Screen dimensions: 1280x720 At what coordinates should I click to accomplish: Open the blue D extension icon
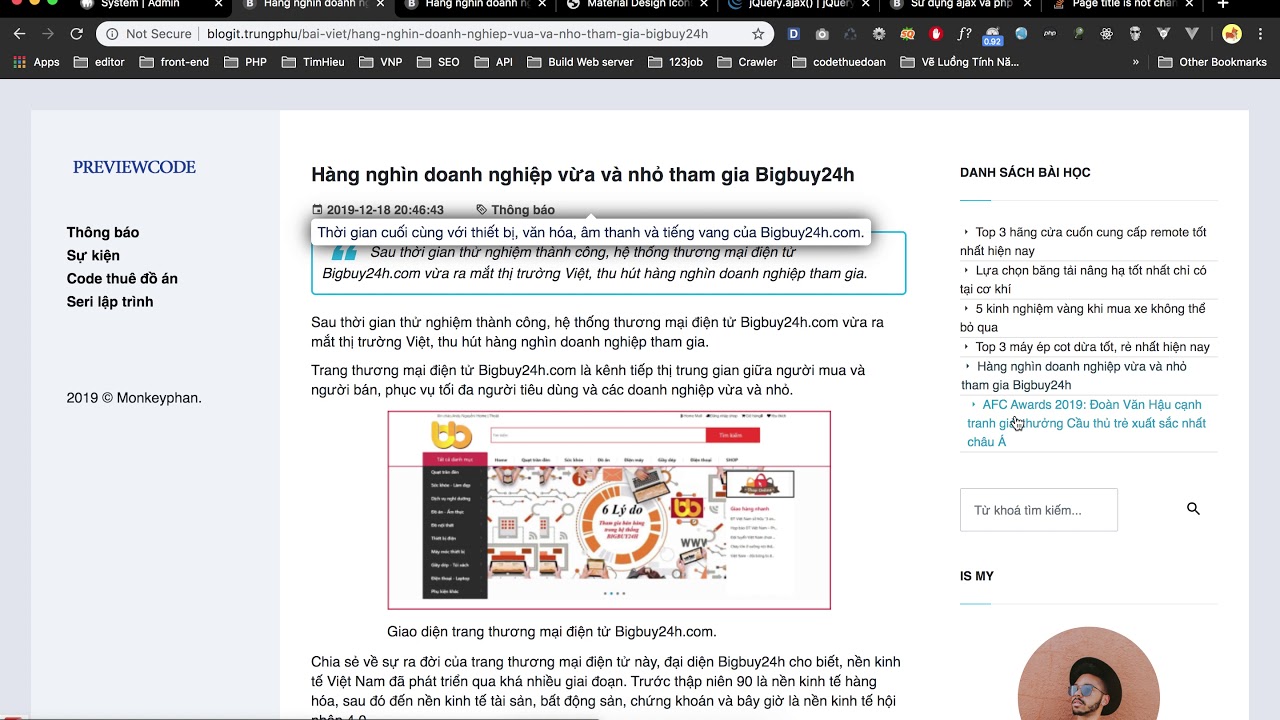tap(793, 34)
